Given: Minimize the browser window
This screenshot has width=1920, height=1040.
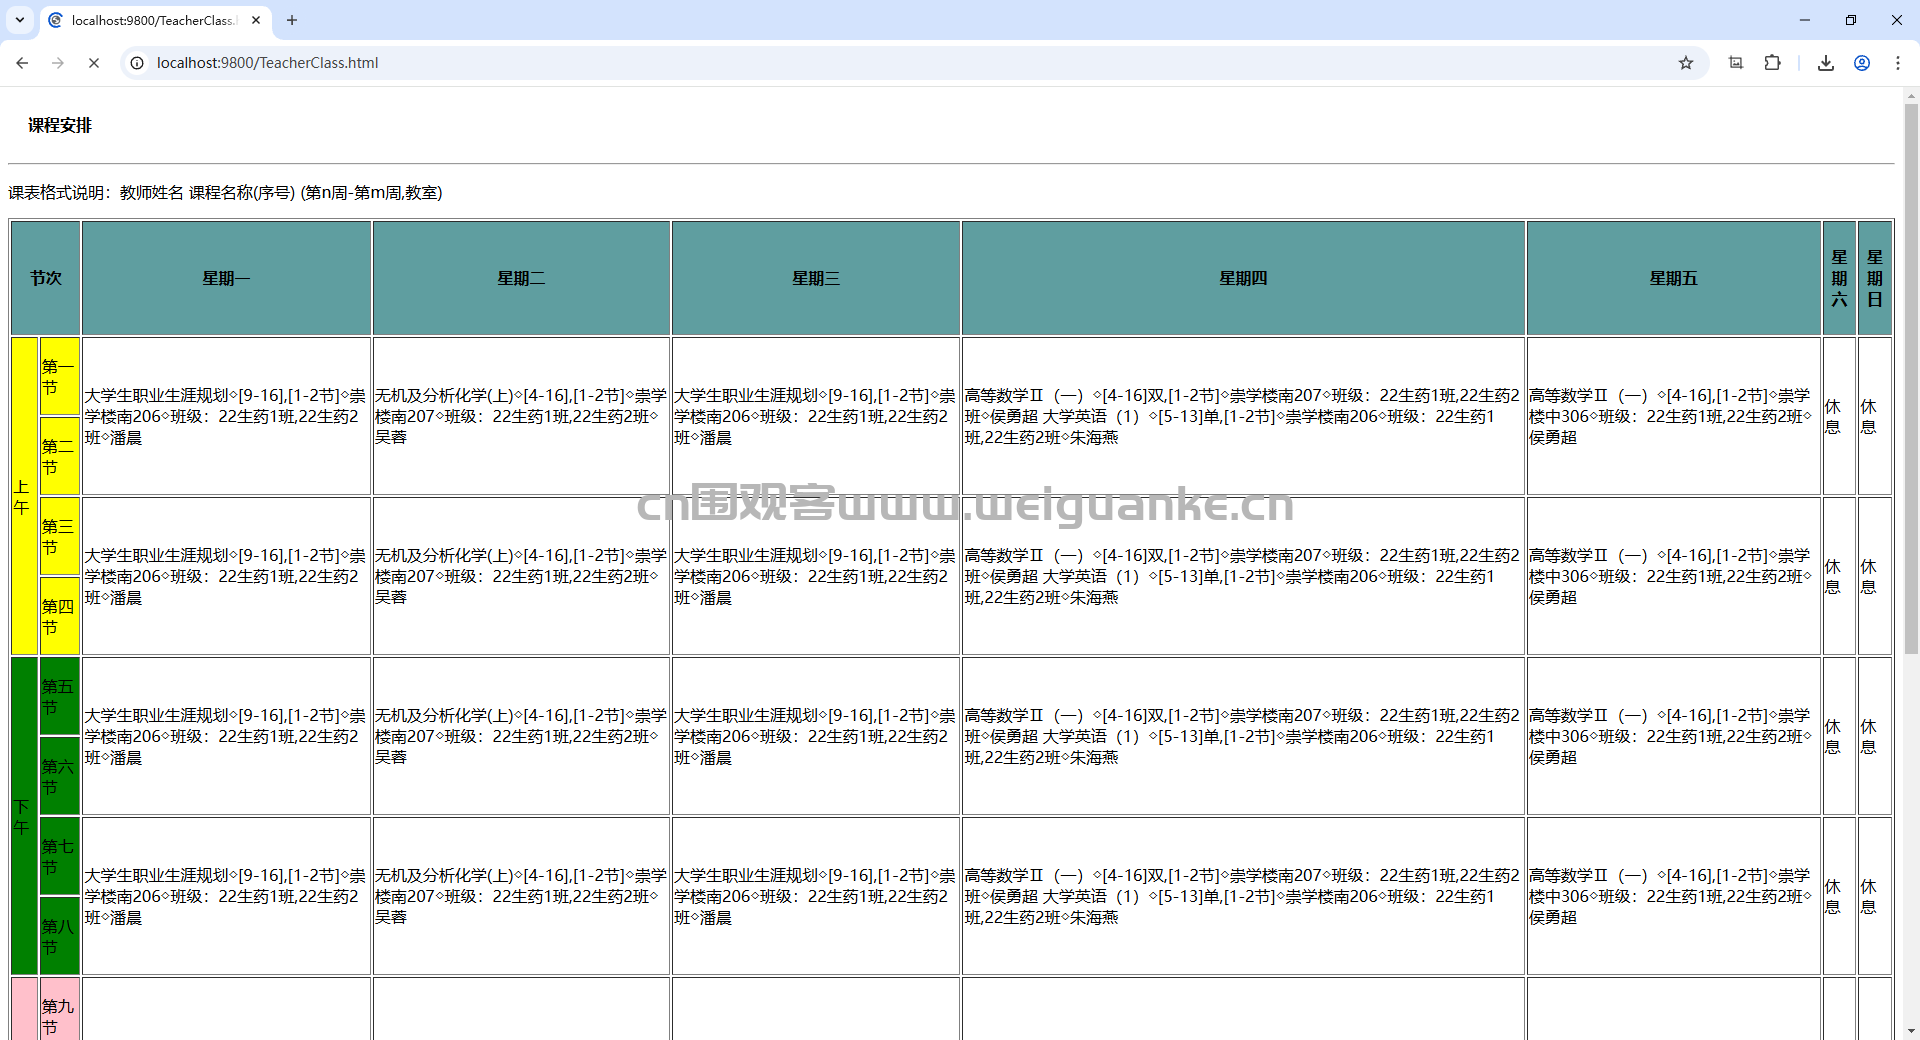Looking at the screenshot, I should pos(1805,20).
